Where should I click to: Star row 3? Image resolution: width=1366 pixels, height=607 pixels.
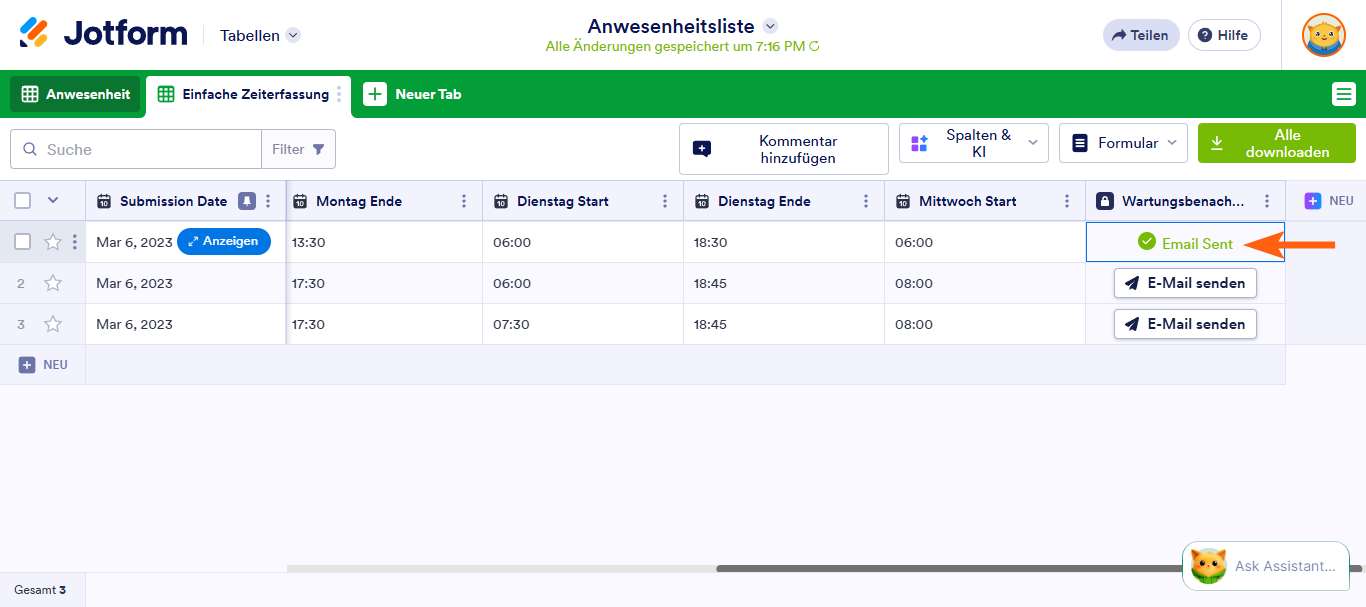(x=53, y=324)
